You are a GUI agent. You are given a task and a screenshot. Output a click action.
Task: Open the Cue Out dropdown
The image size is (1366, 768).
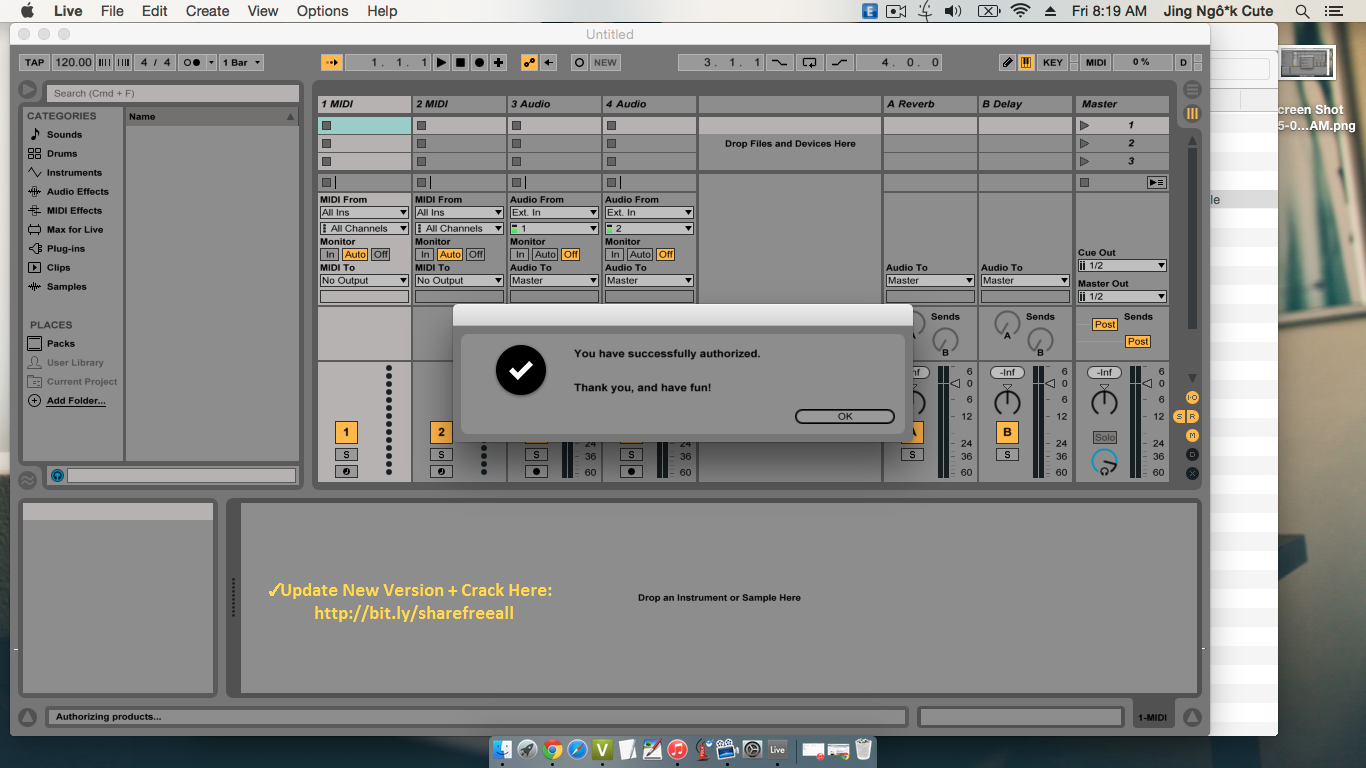pos(1122,265)
